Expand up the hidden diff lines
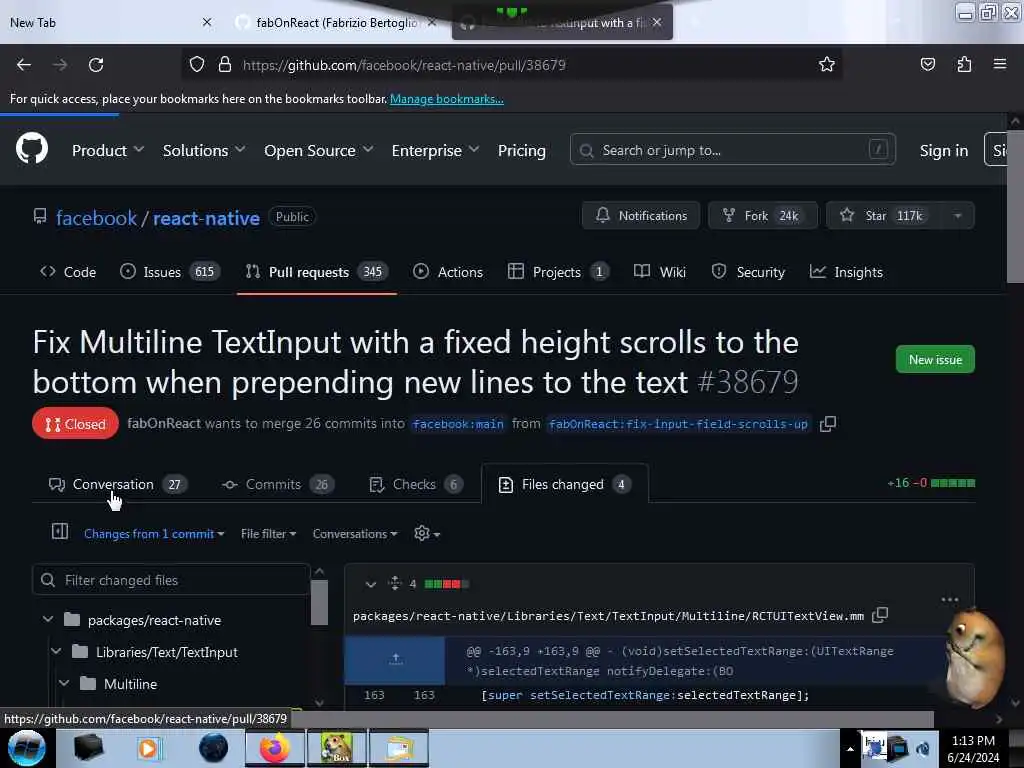 click(x=395, y=660)
